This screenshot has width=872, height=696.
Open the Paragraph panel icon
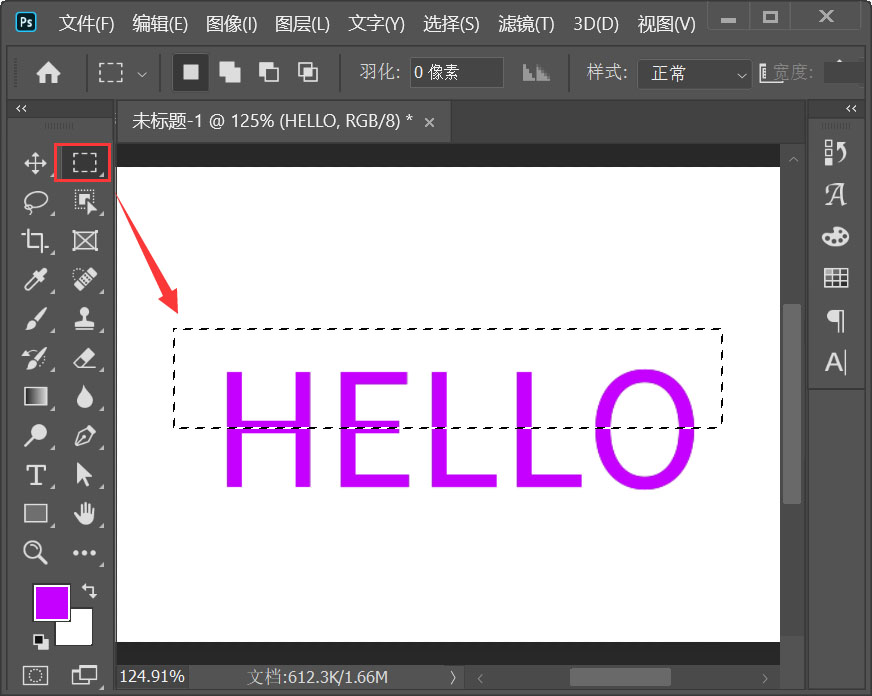[836, 320]
